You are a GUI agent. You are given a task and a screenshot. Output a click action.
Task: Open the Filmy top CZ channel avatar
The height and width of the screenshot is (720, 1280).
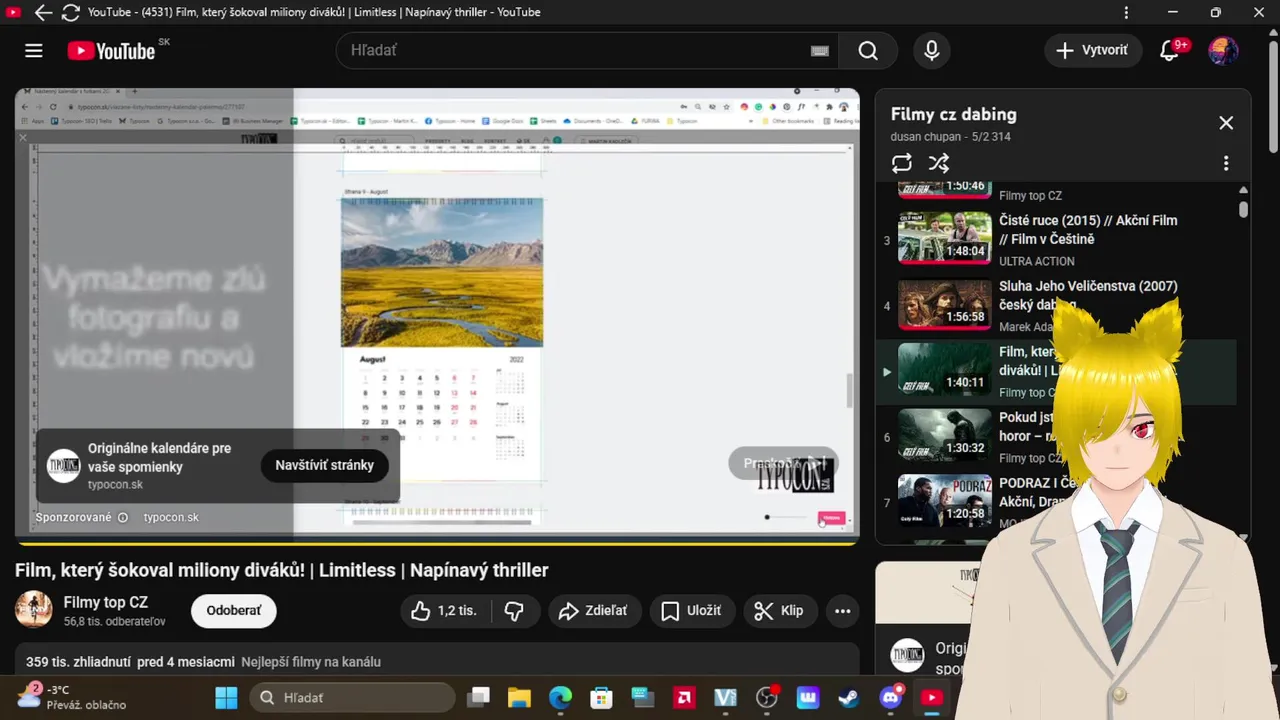pyautogui.click(x=33, y=610)
